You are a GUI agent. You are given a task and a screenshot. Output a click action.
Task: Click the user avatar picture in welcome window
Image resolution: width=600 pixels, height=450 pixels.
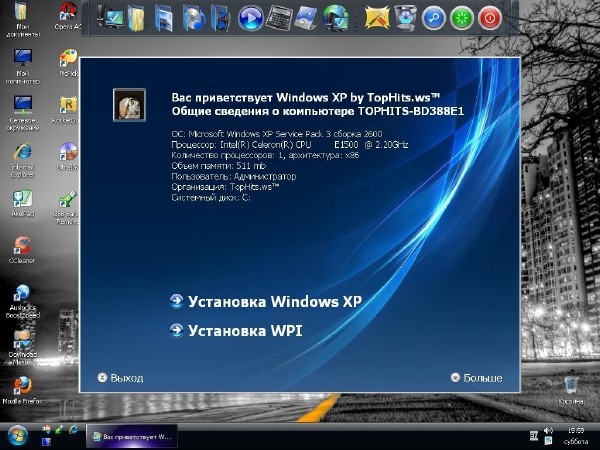click(129, 105)
